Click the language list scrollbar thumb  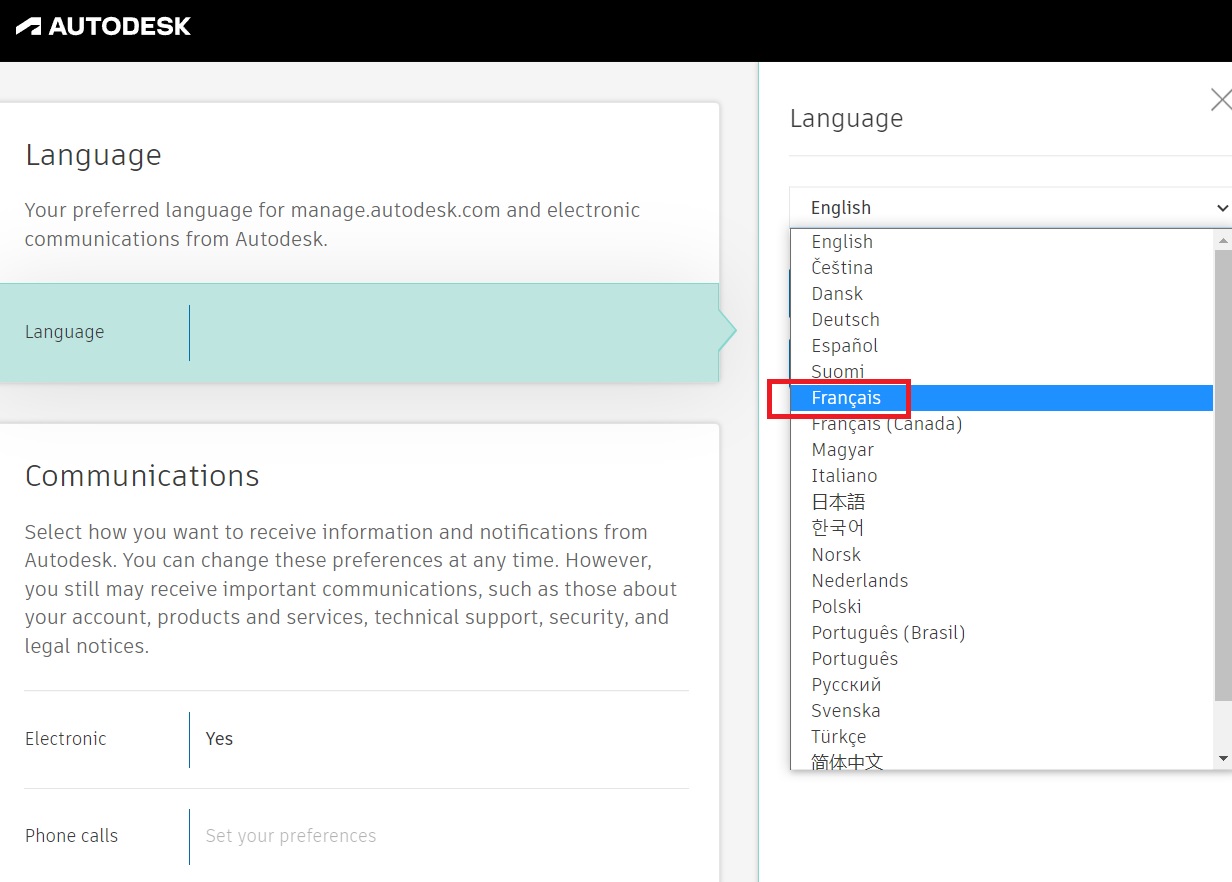[x=1222, y=470]
